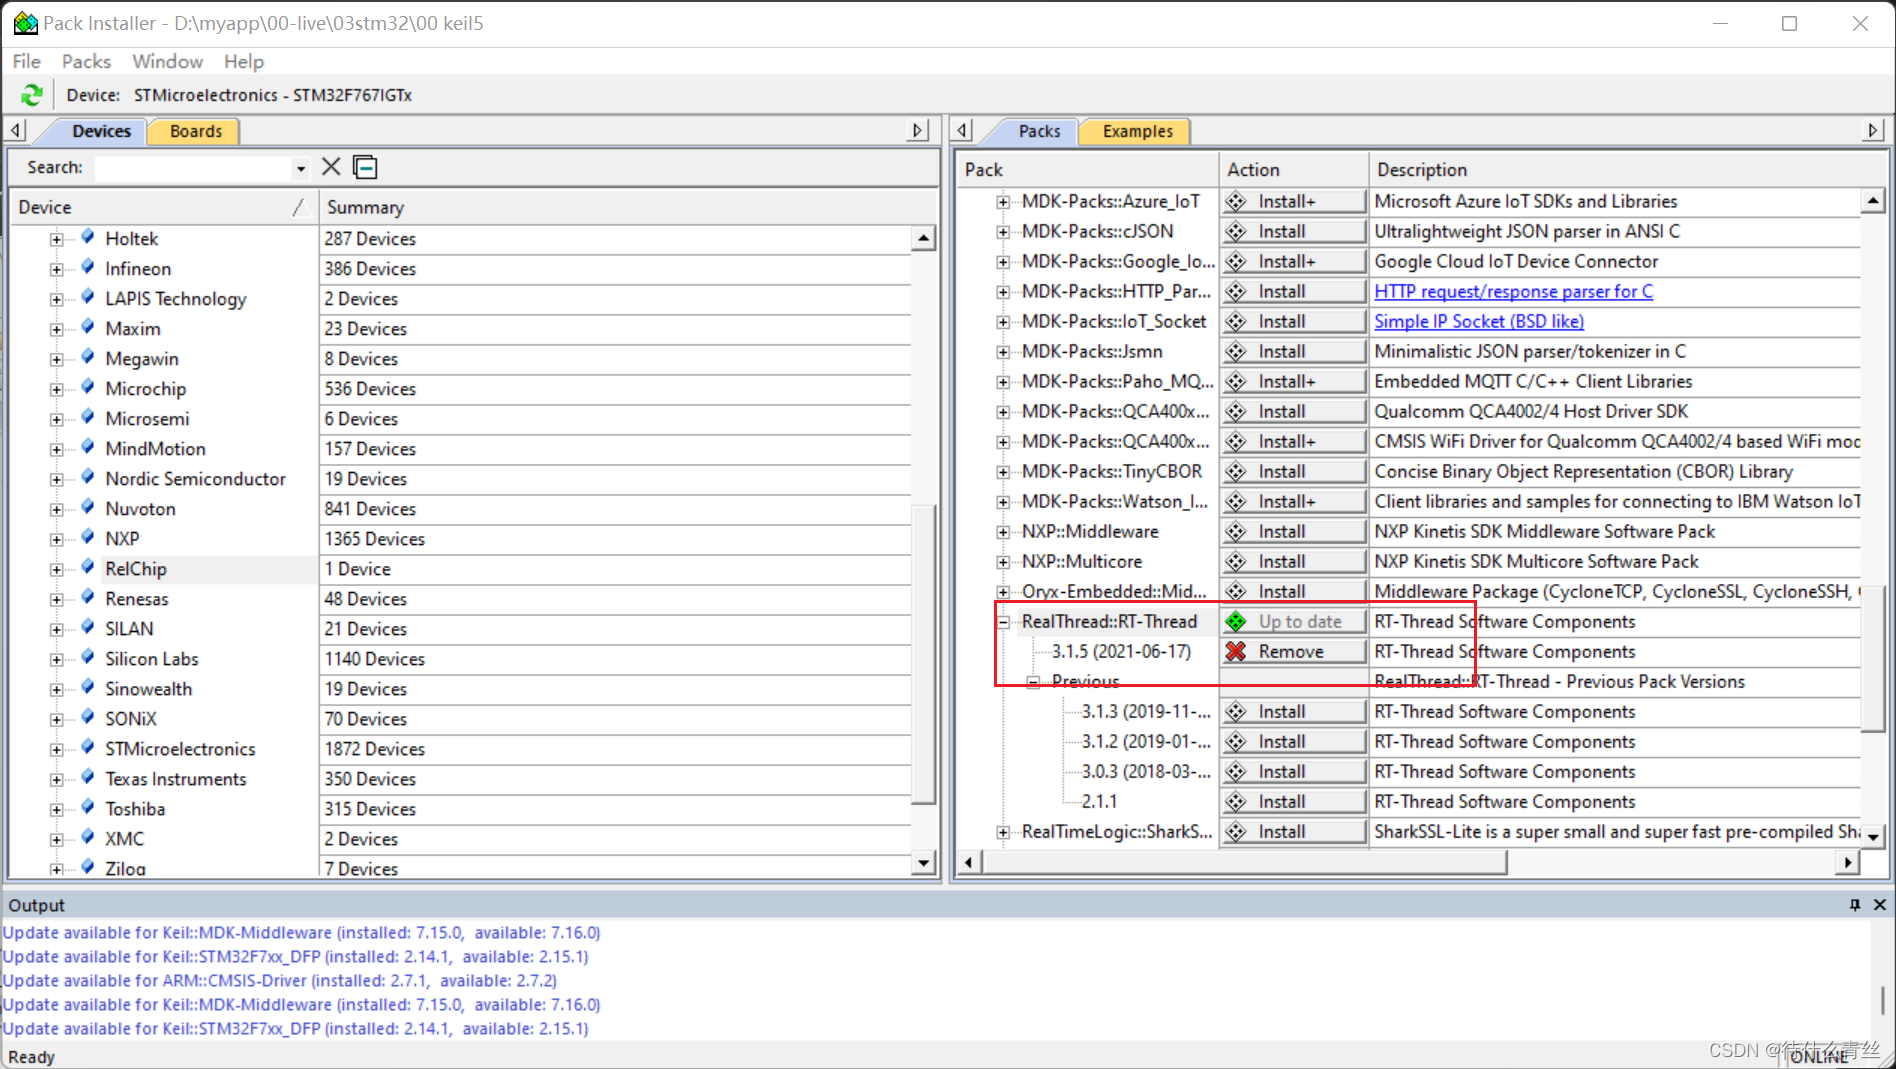Click the green up-to-date status icon

(x=1237, y=621)
